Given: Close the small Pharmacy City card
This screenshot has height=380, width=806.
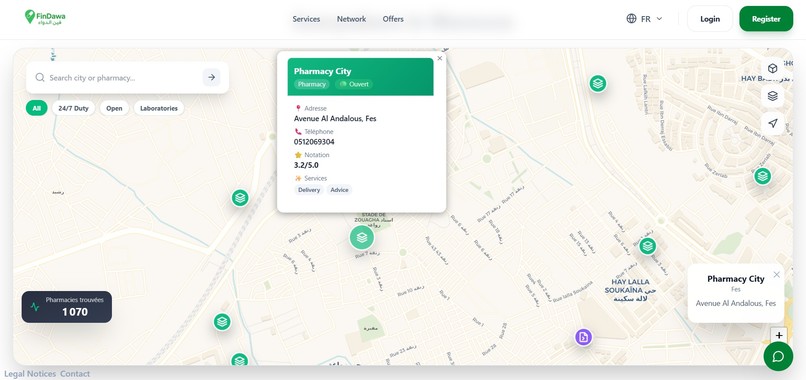Looking at the screenshot, I should pyautogui.click(x=776, y=275).
